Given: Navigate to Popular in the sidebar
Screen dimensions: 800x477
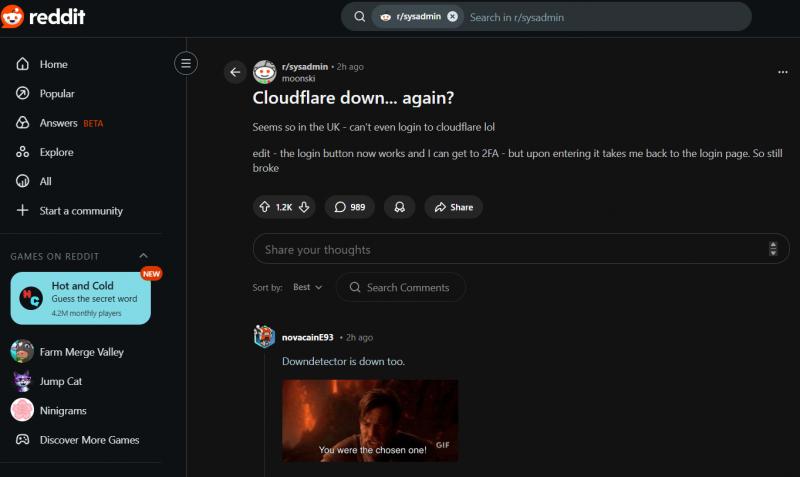Looking at the screenshot, I should click(x=57, y=93).
